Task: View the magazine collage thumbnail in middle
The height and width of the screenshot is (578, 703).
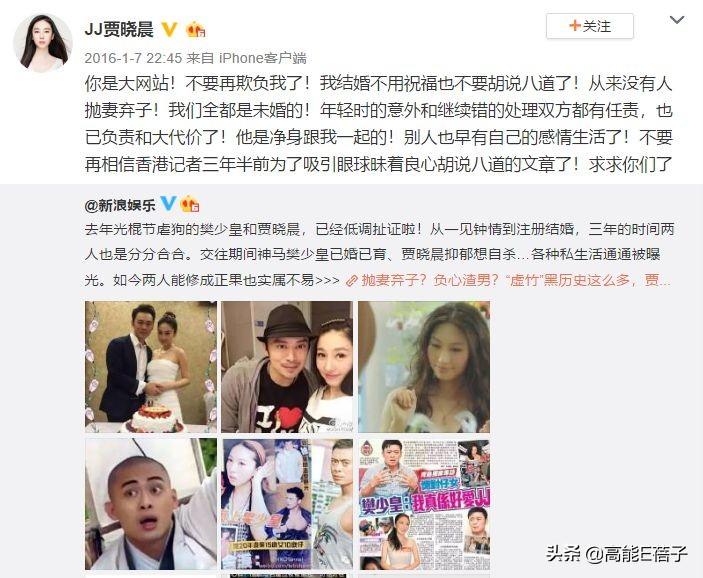Action: pos(287,504)
